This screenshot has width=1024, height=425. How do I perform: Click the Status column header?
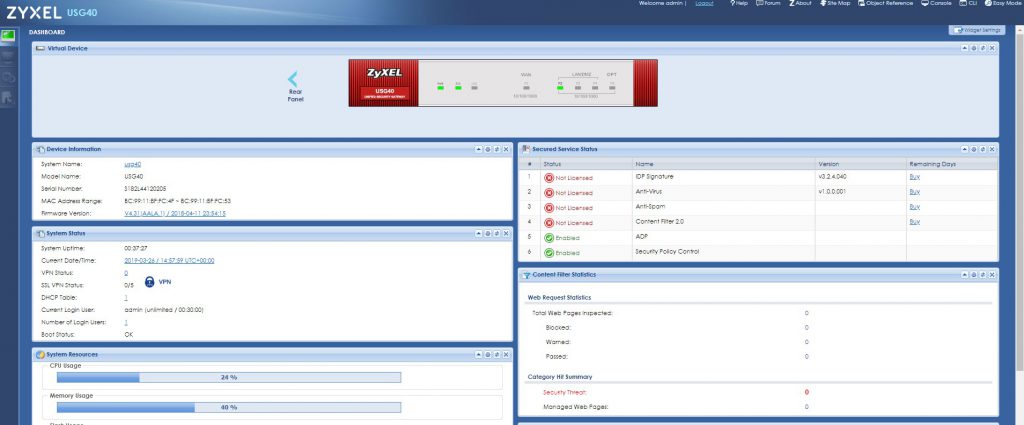tap(586, 165)
